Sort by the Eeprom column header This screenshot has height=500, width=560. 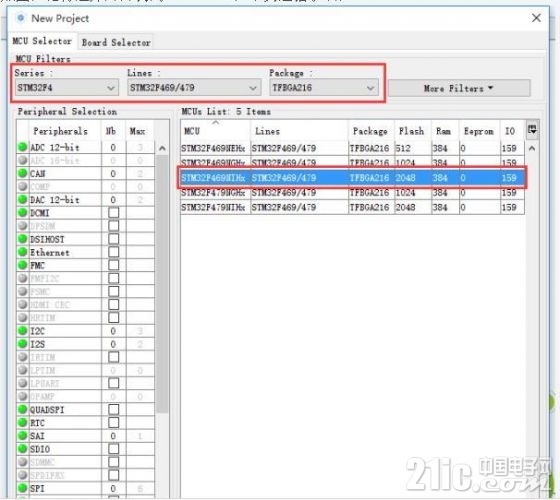pos(479,131)
